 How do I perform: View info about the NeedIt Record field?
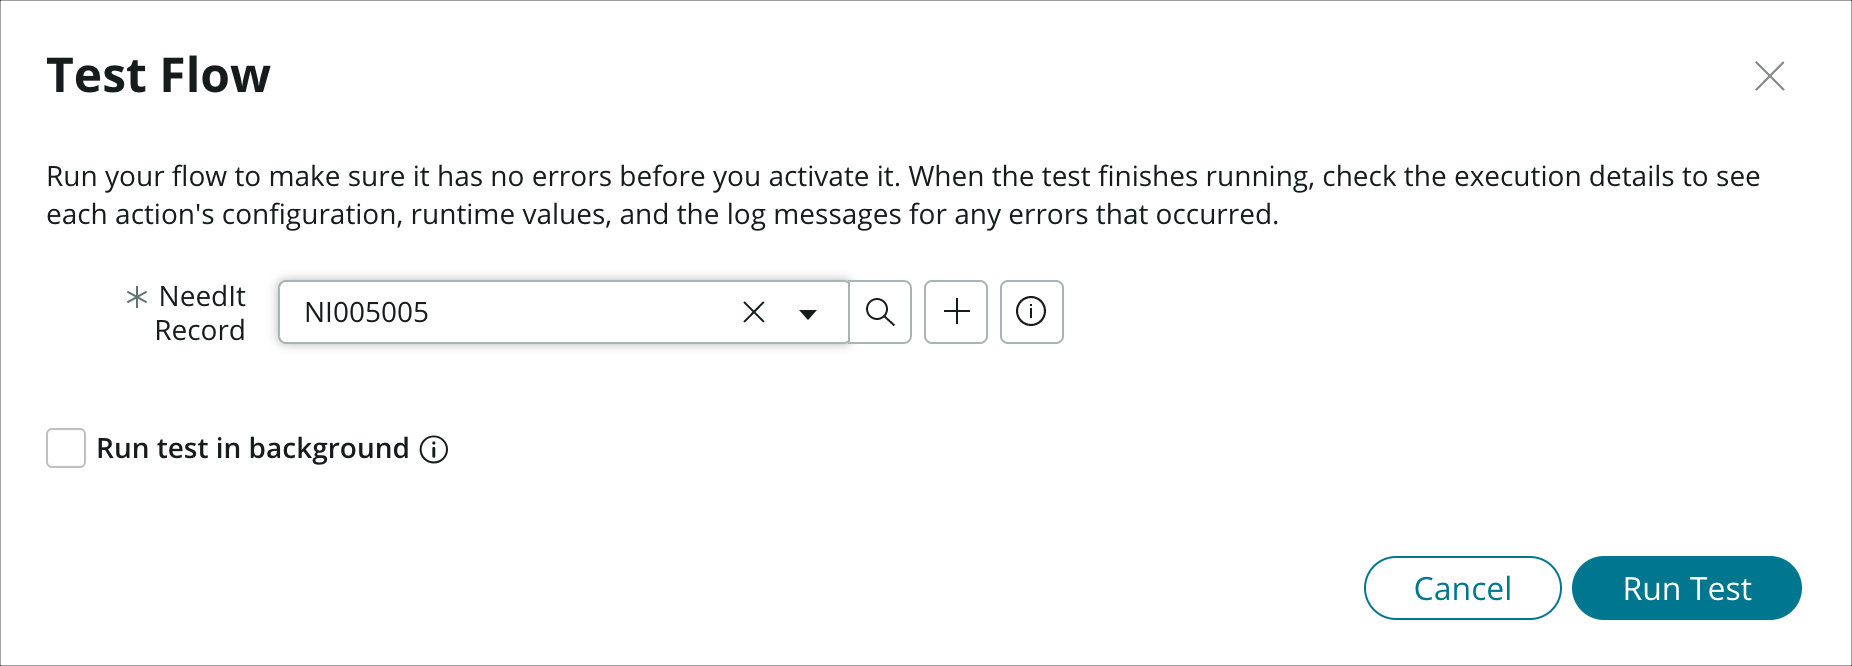click(x=1031, y=312)
